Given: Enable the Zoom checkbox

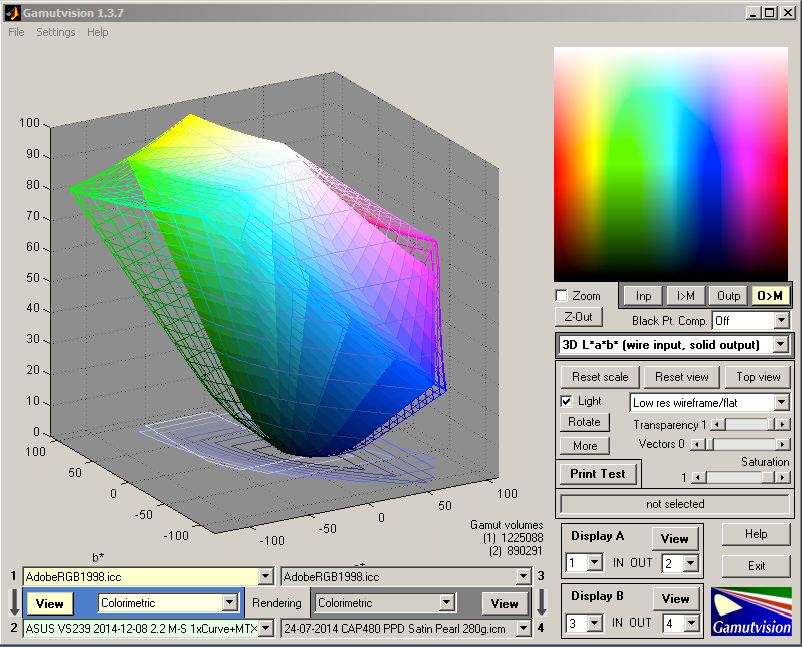Looking at the screenshot, I should tap(562, 296).
